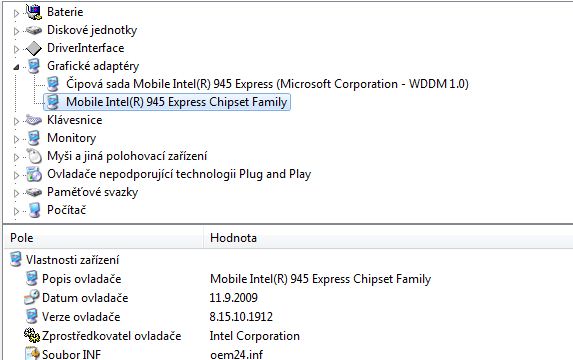Screen dimensions: 573x360
Task: Select the Paměťové svazky category label
Action: [92, 192]
